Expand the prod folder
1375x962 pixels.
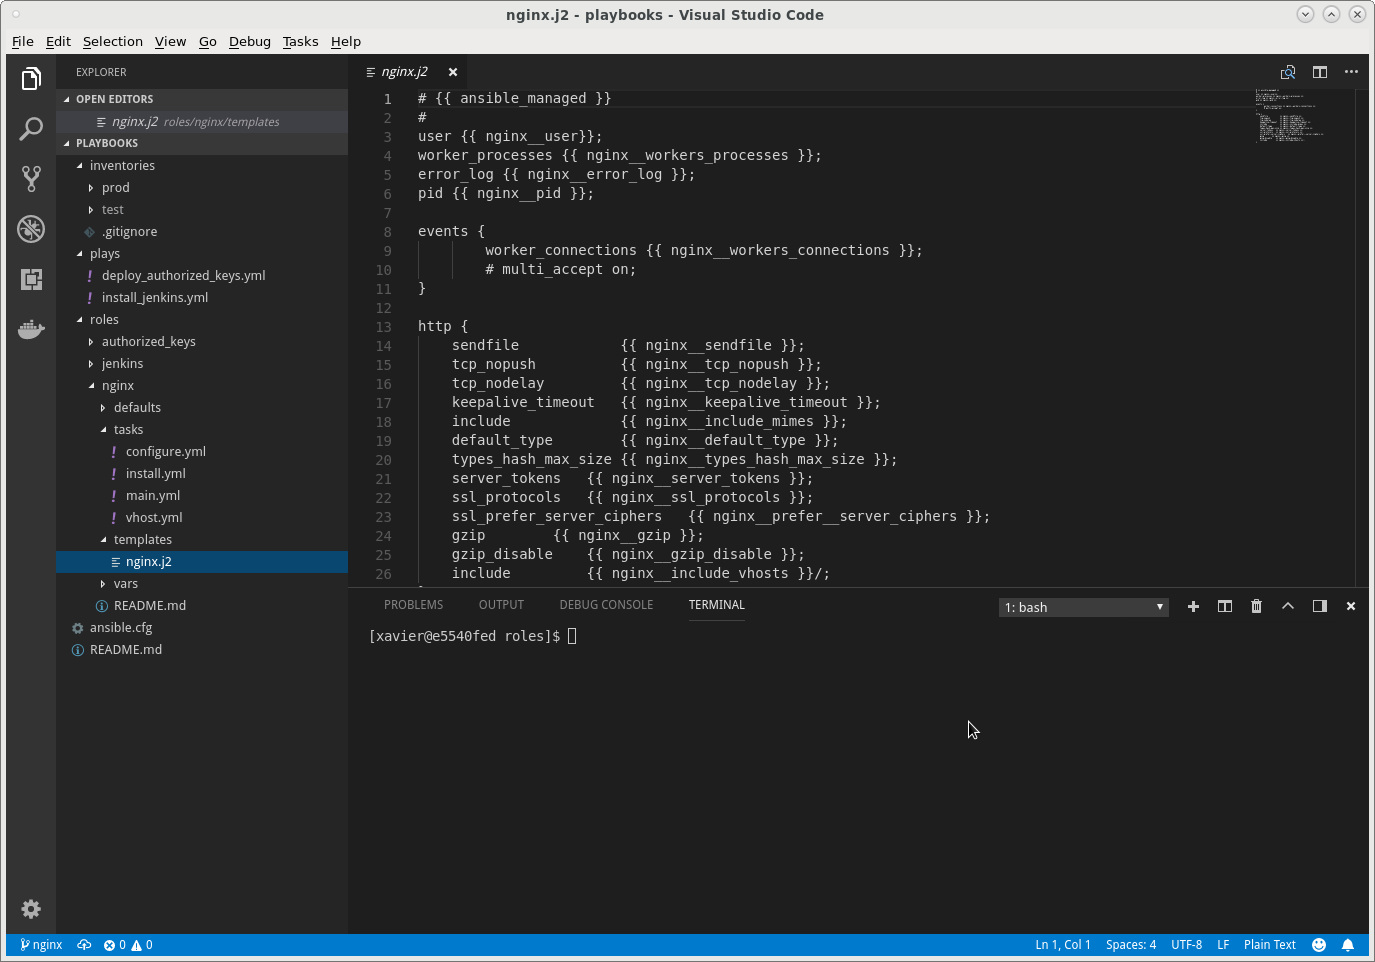point(202,188)
